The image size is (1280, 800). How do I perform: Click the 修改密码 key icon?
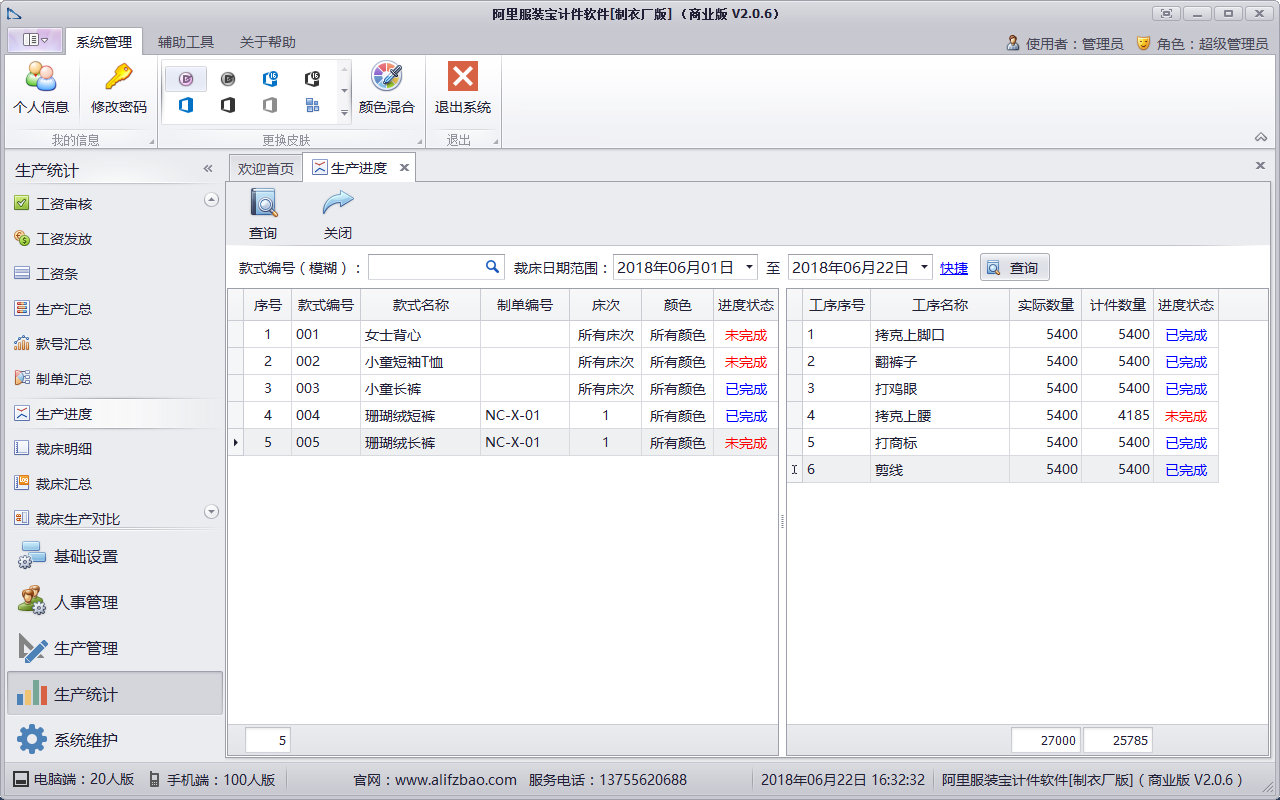tap(119, 77)
